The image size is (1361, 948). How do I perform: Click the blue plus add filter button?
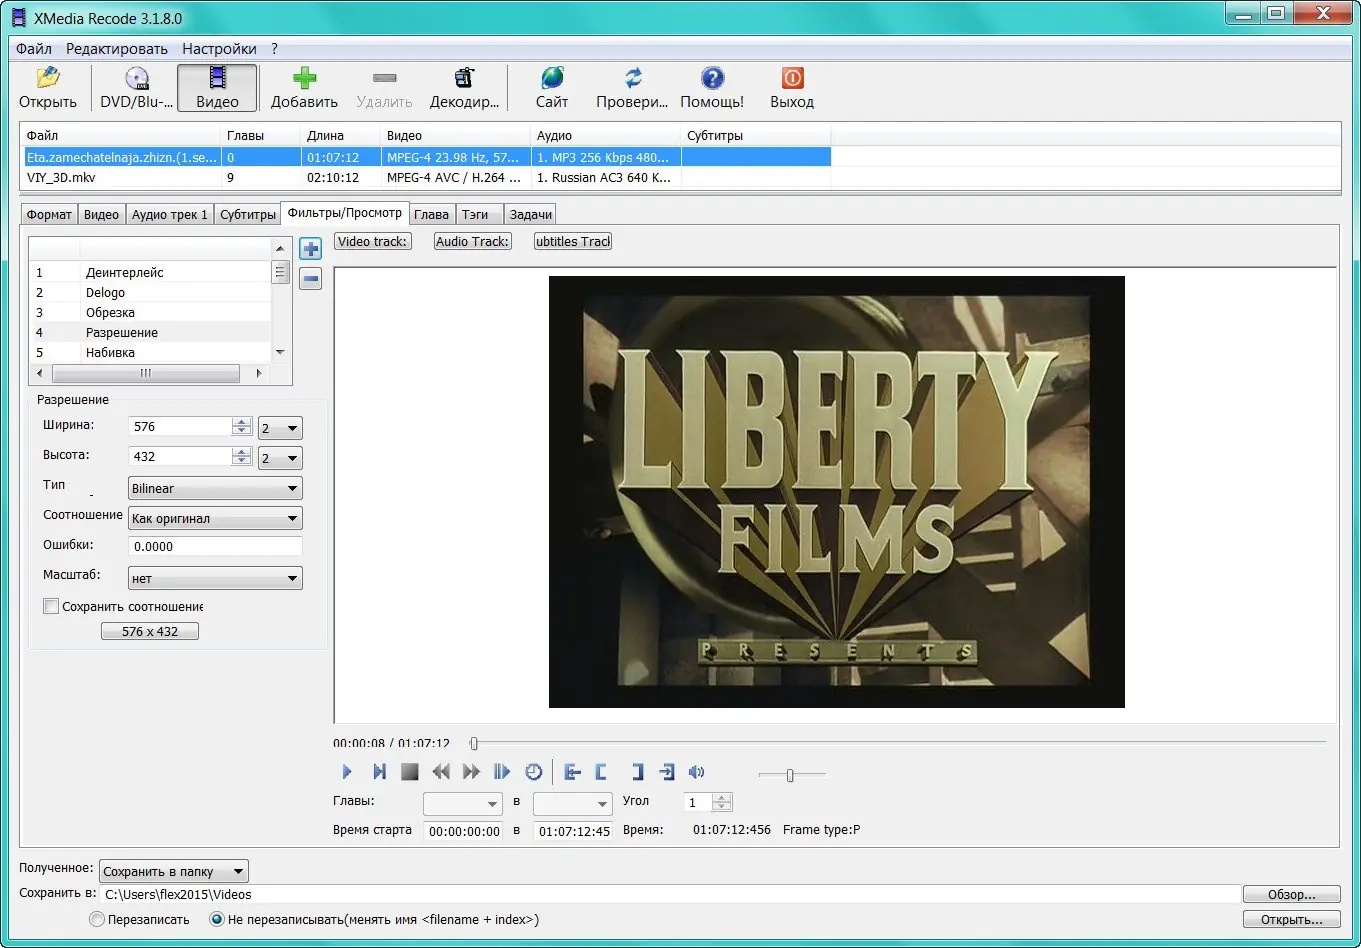click(x=311, y=249)
